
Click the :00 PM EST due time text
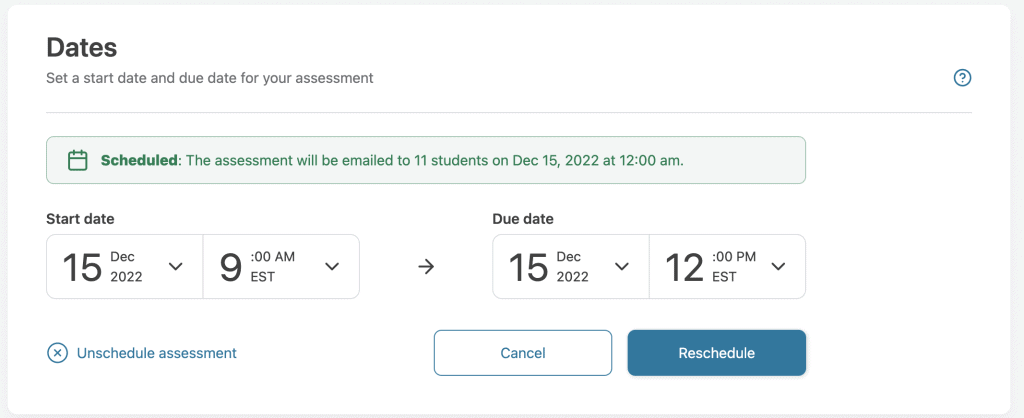pyautogui.click(x=733, y=267)
